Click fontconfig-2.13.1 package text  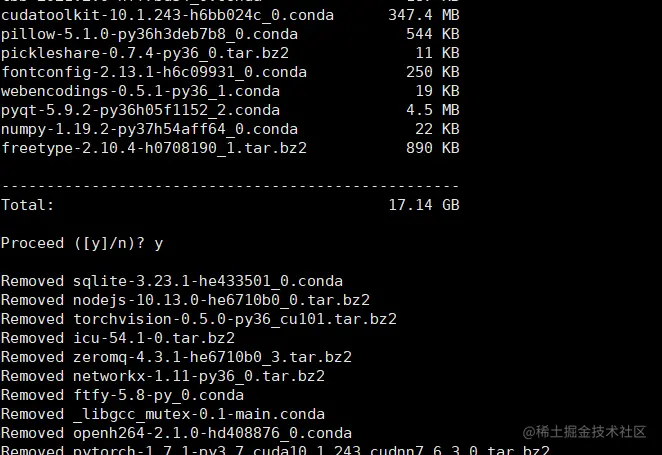154,72
